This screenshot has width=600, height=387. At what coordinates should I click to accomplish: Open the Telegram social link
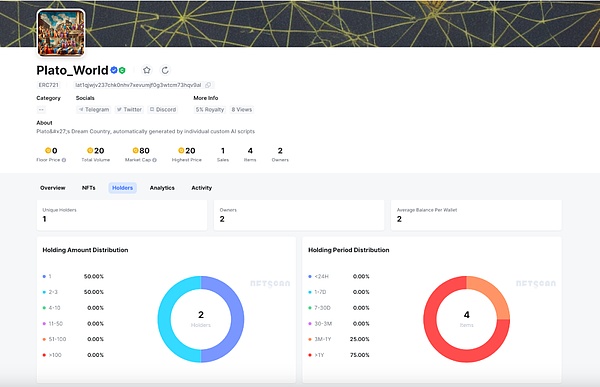94,109
